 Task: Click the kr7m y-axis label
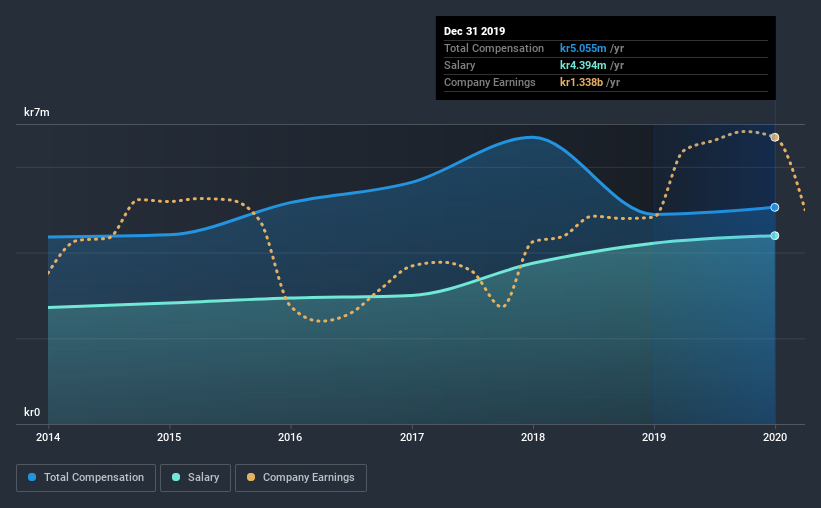[x=37, y=112]
